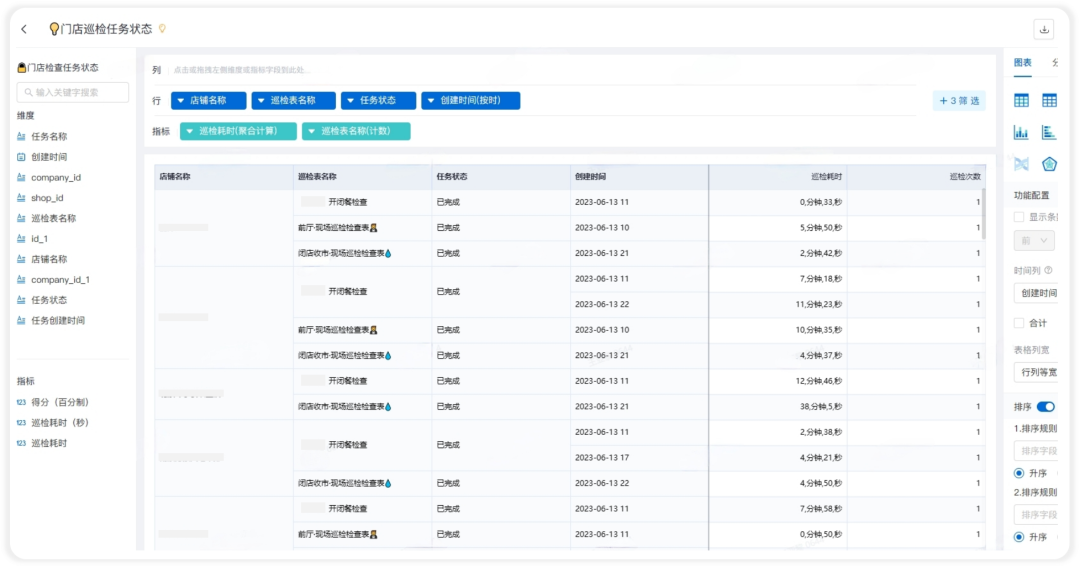Image resolution: width=1080 pixels, height=567 pixels.
Task: Select the plain table chart icon
Action: pos(1021,101)
